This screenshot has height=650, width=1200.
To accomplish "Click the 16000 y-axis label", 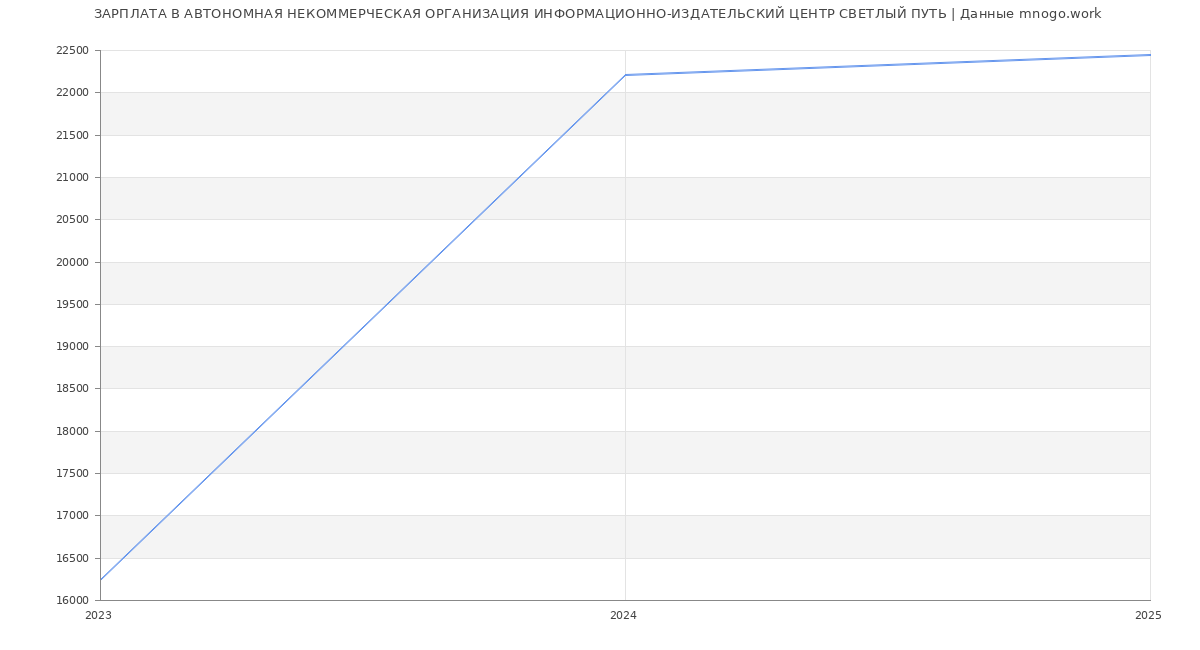I will pos(72,601).
